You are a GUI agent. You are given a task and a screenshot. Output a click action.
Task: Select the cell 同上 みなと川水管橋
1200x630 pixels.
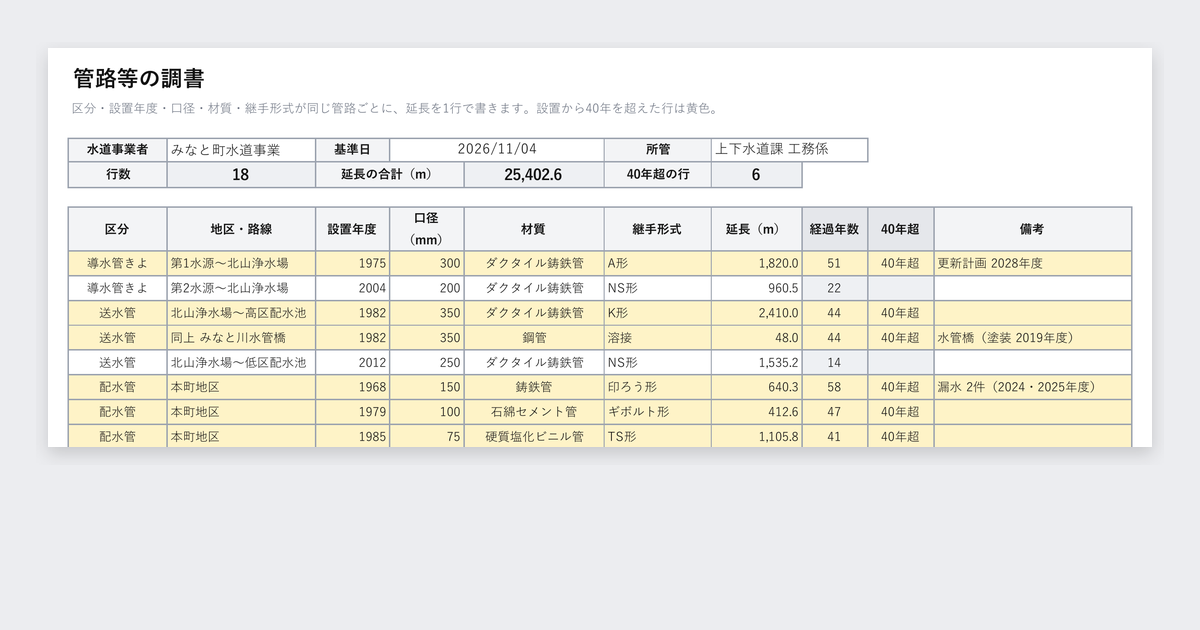pyautogui.click(x=241, y=338)
